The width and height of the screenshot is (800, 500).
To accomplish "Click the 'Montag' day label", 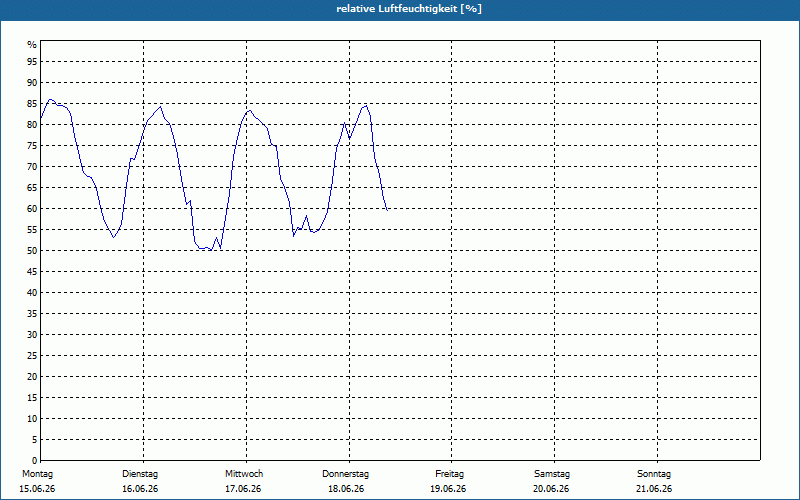I will (x=37, y=474).
